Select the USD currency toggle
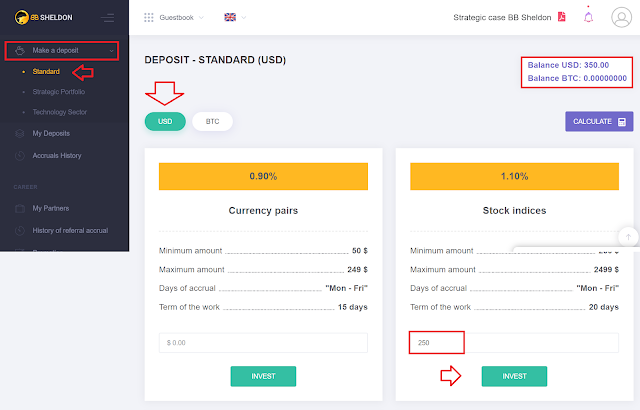This screenshot has width=640, height=410. click(165, 122)
